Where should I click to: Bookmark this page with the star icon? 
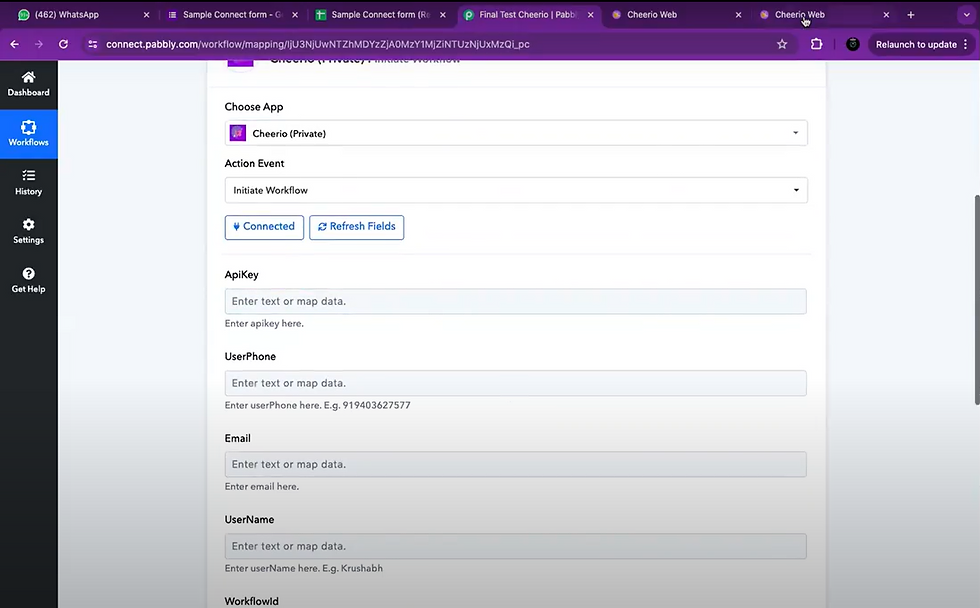pyautogui.click(x=782, y=44)
